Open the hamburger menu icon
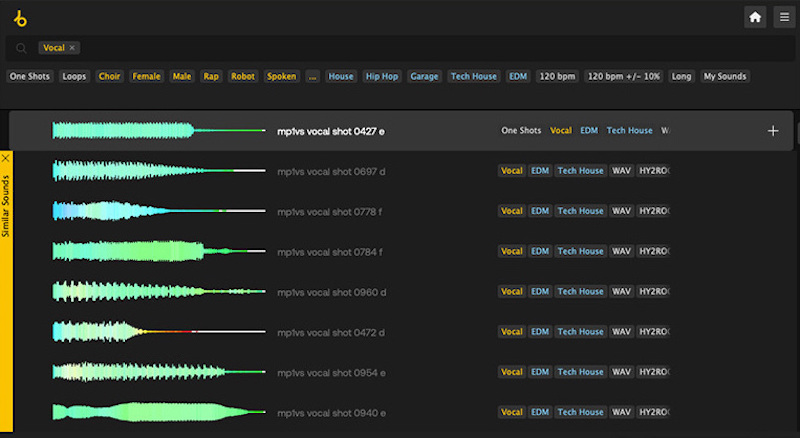800x438 pixels. pyautogui.click(x=783, y=17)
